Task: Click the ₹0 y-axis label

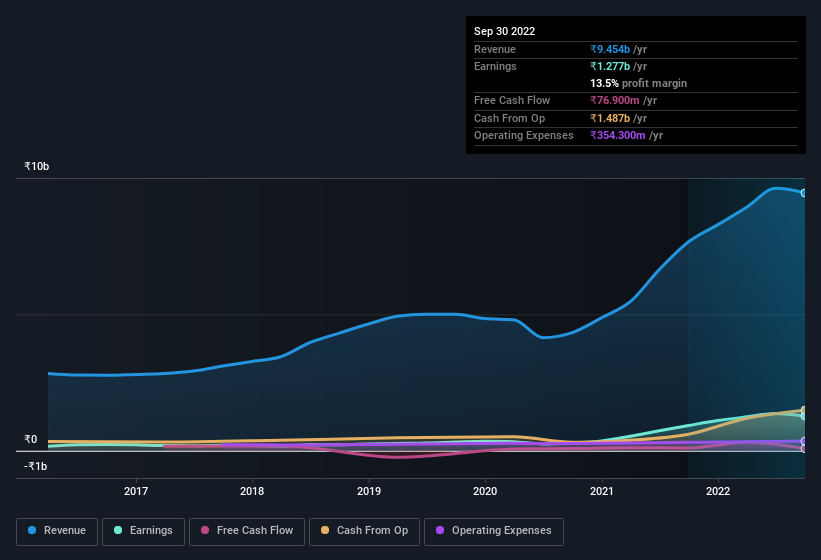Action: [x=31, y=440]
